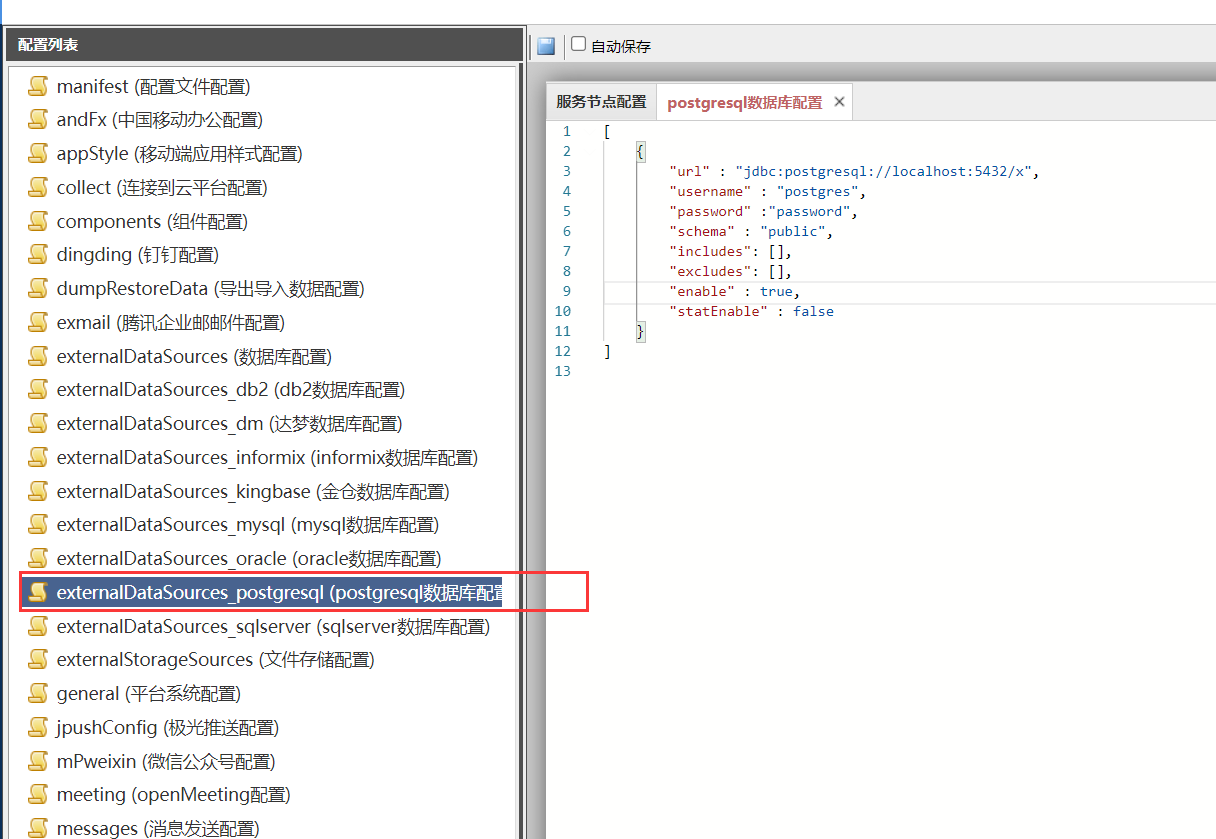1216x839 pixels.
Task: Select externalDataSources_kingbase (金仓数据库配置)
Action: coord(253,492)
